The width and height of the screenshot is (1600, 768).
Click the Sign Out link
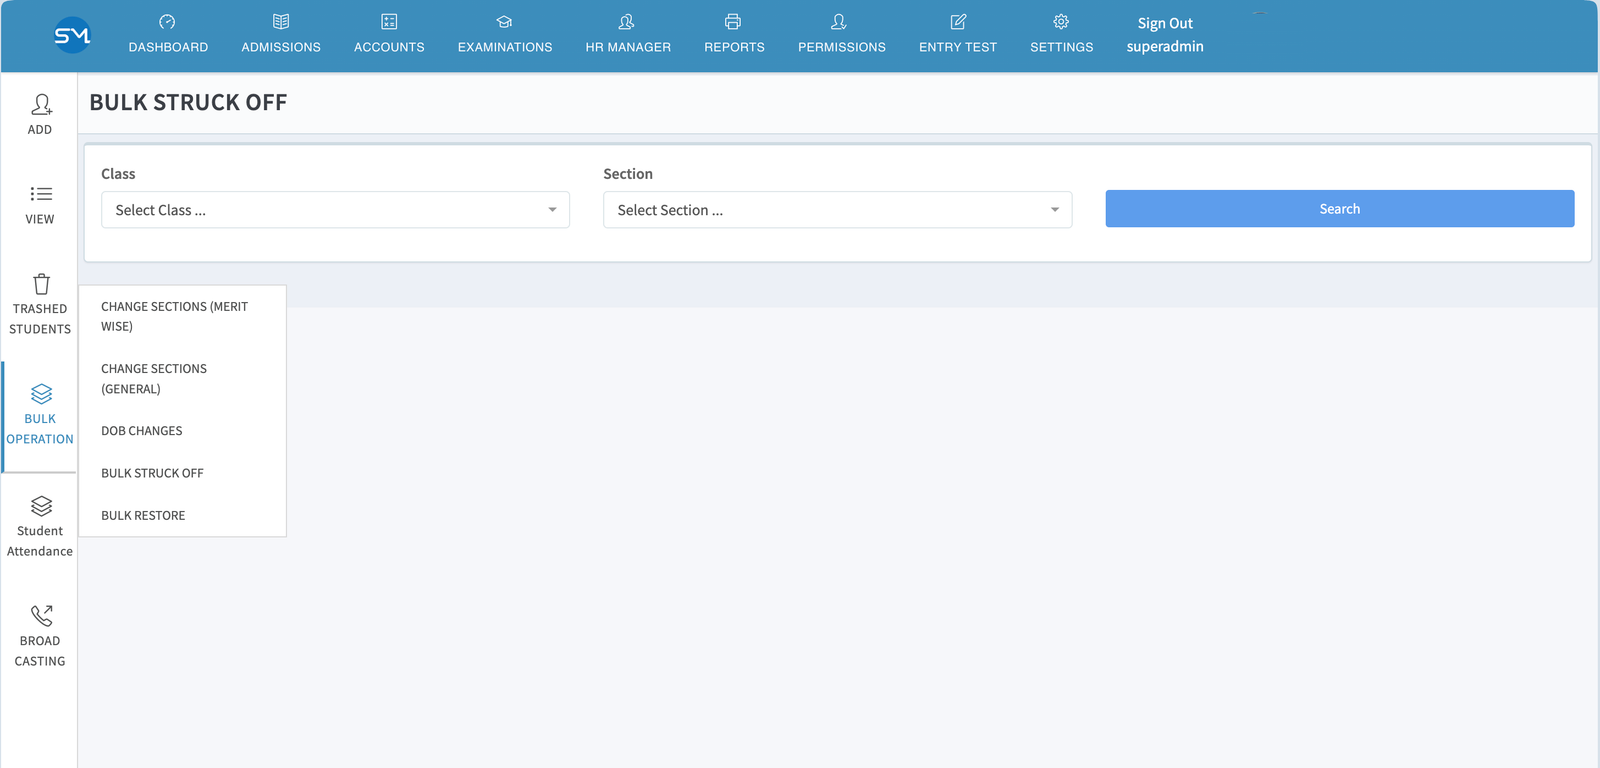tap(1165, 23)
